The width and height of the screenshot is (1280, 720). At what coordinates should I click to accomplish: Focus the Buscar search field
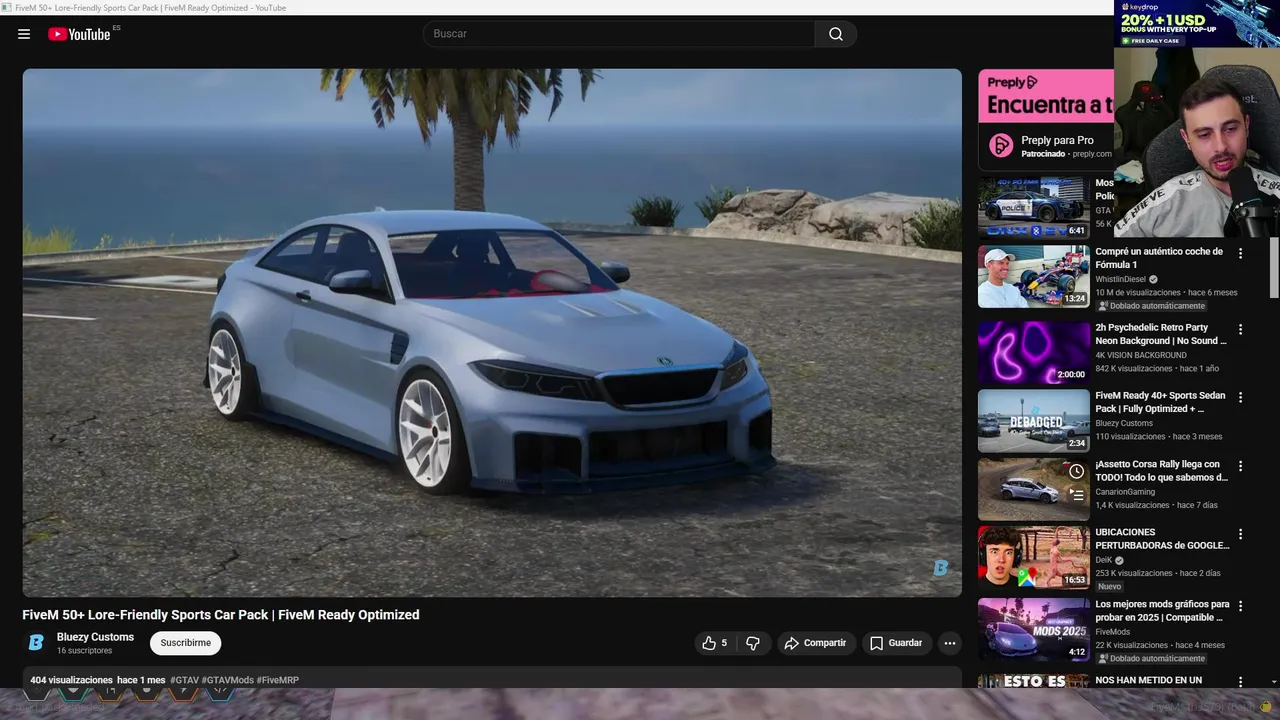pos(619,34)
